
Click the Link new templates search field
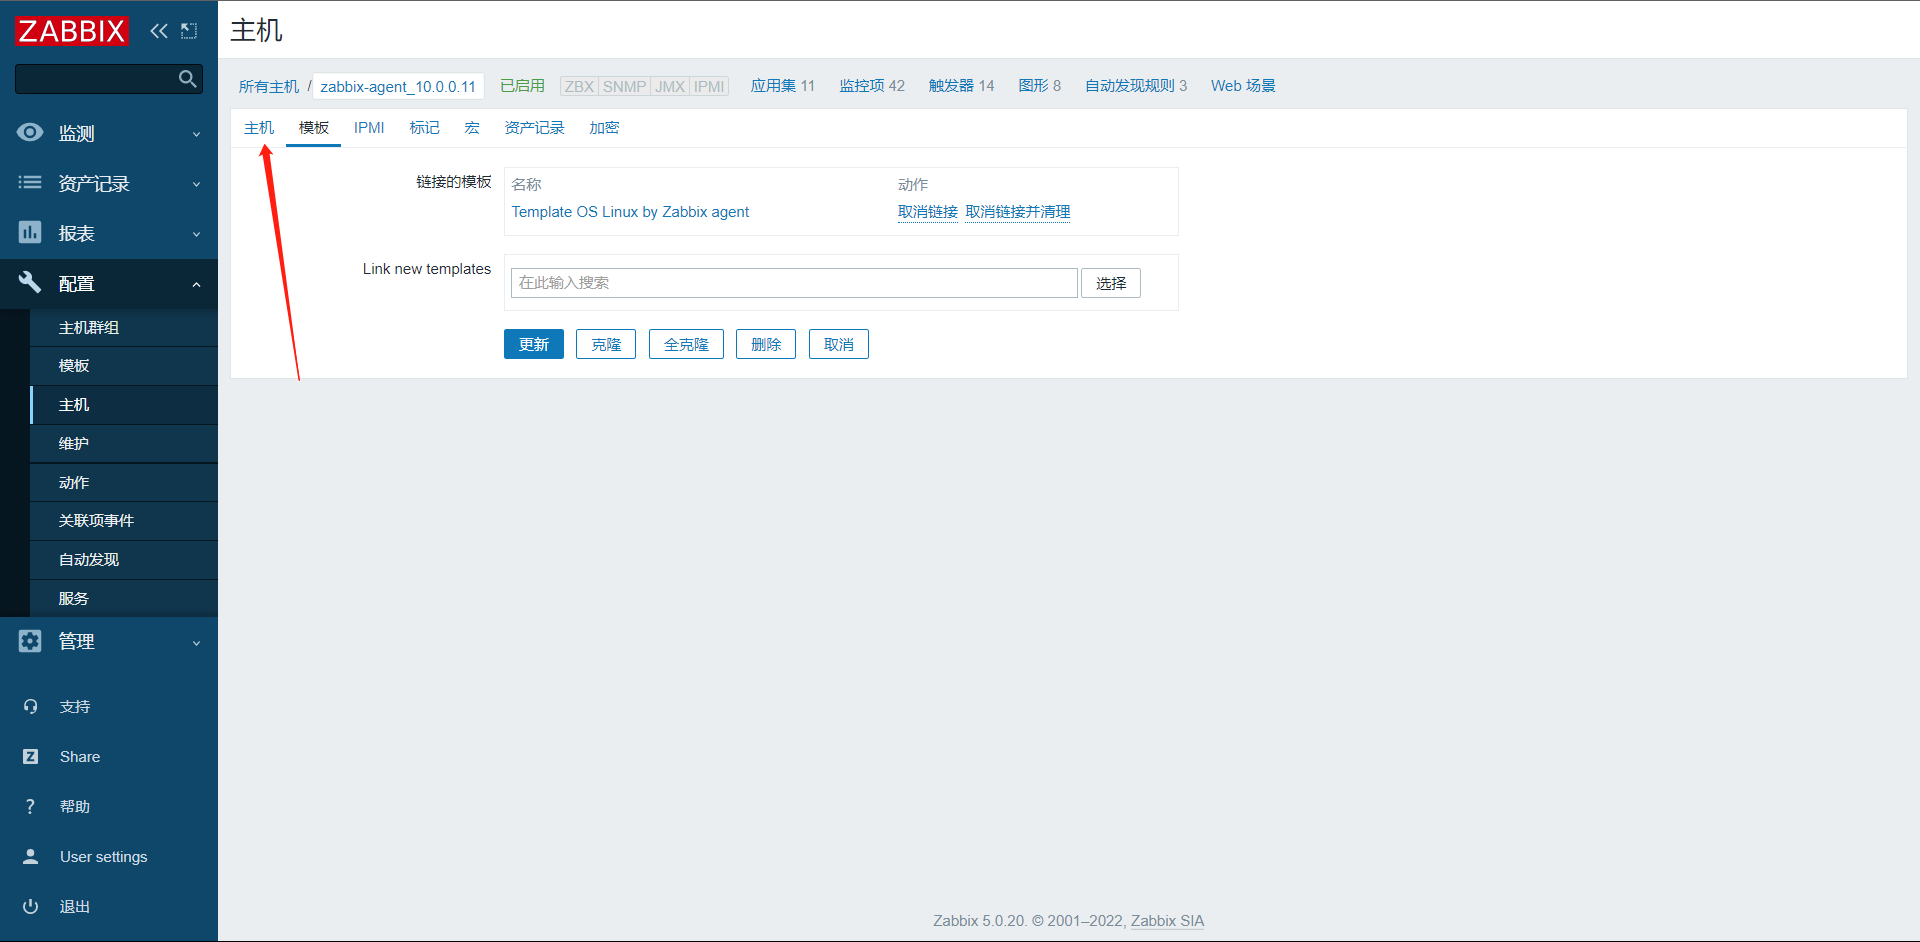(x=794, y=283)
